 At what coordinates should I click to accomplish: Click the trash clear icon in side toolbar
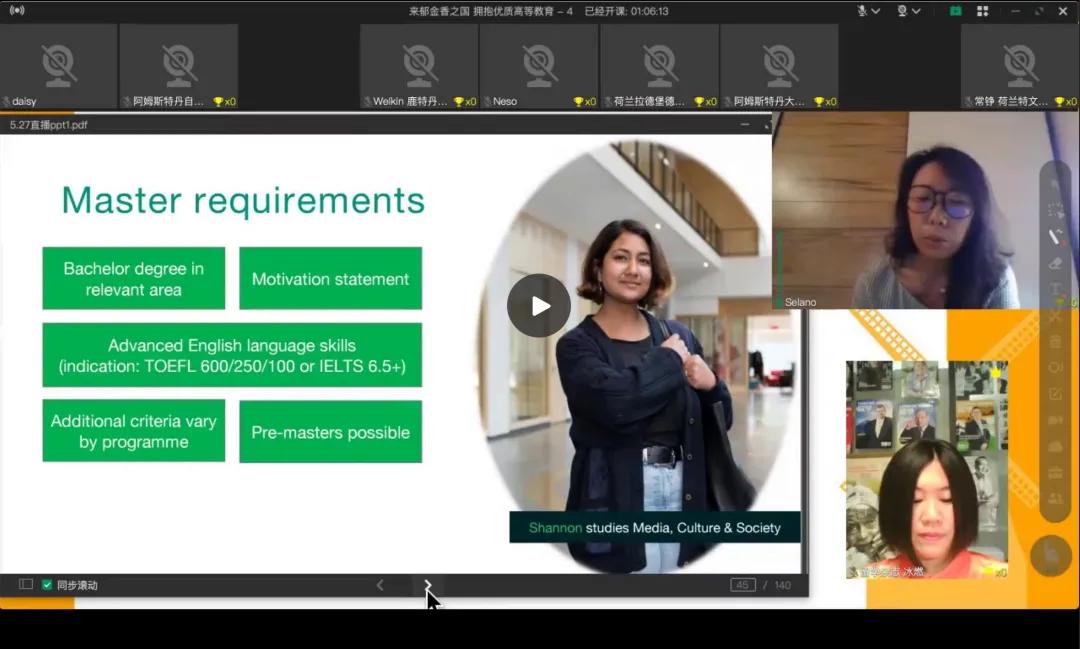tap(1055, 342)
